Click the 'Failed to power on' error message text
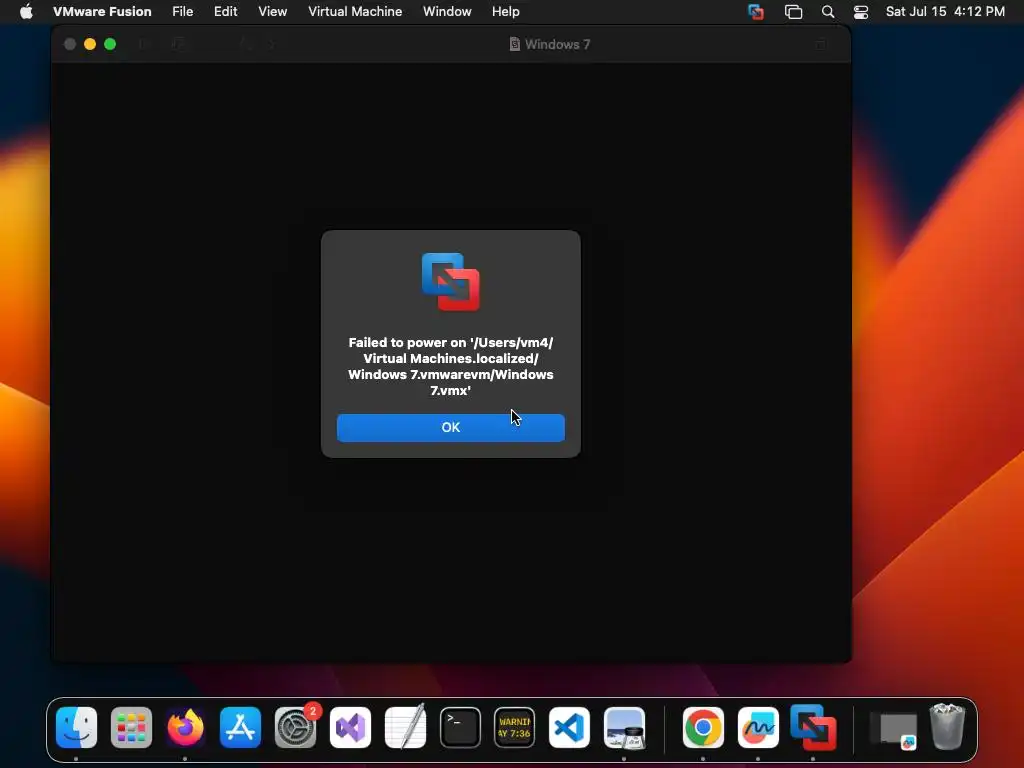Viewport: 1024px width, 768px height. pos(451,366)
